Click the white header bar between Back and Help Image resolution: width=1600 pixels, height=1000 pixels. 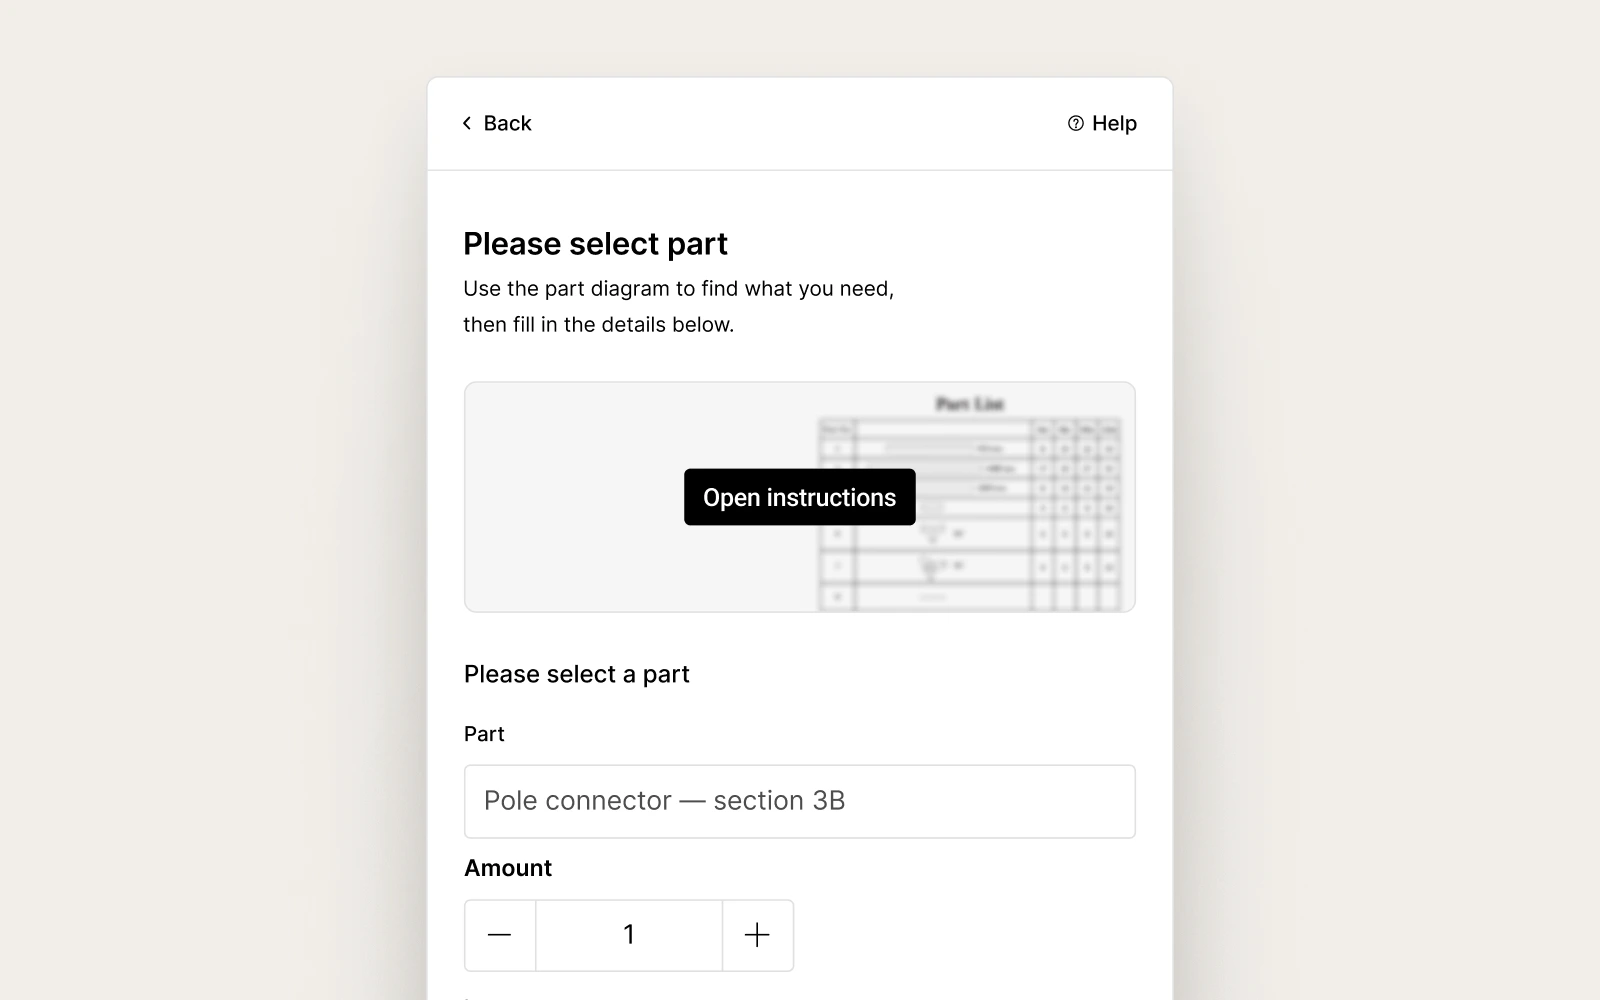(x=800, y=123)
